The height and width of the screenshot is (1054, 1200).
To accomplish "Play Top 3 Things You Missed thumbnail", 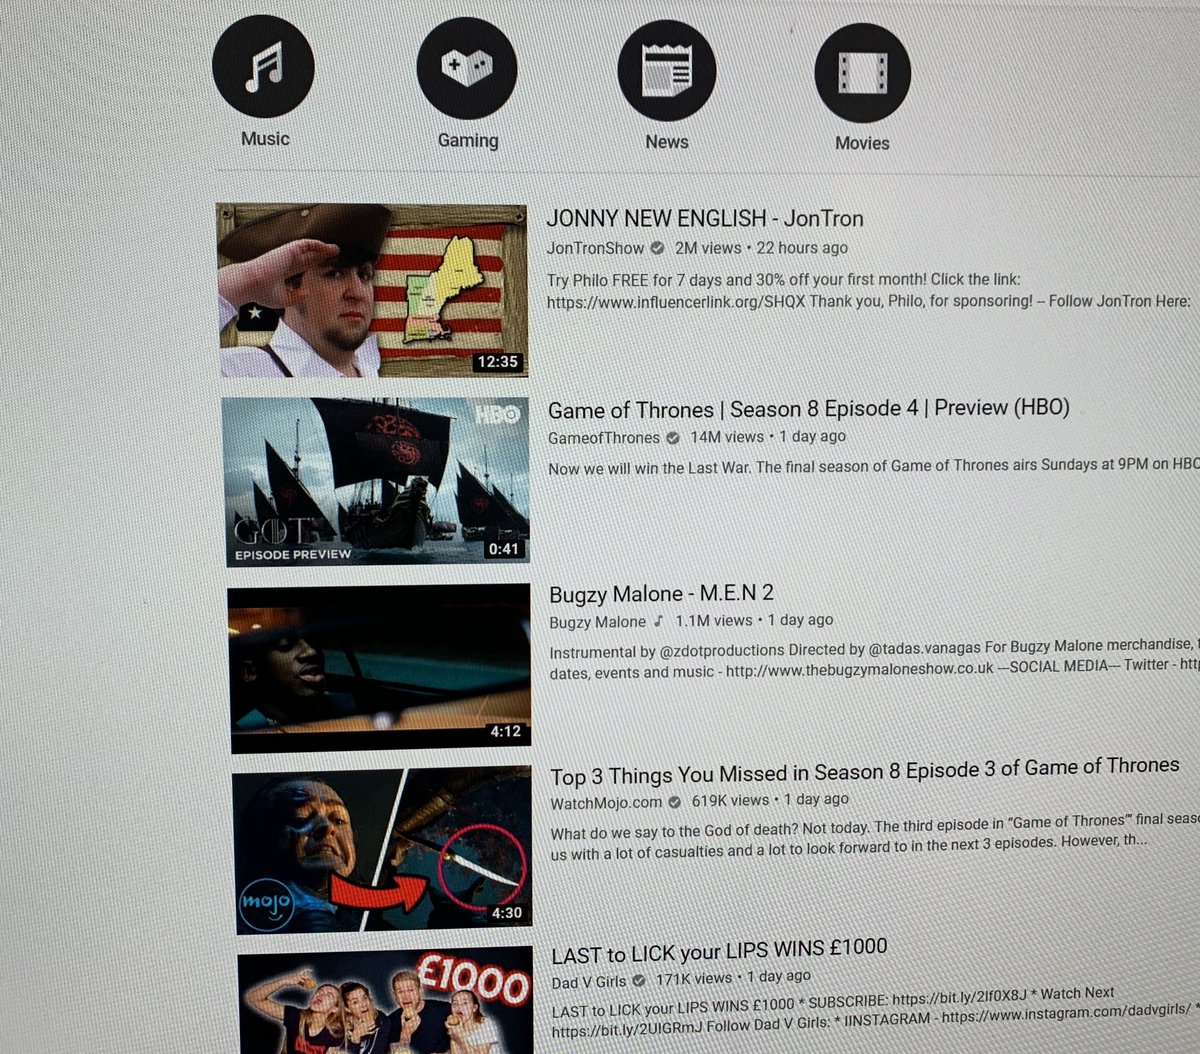I will (x=383, y=851).
